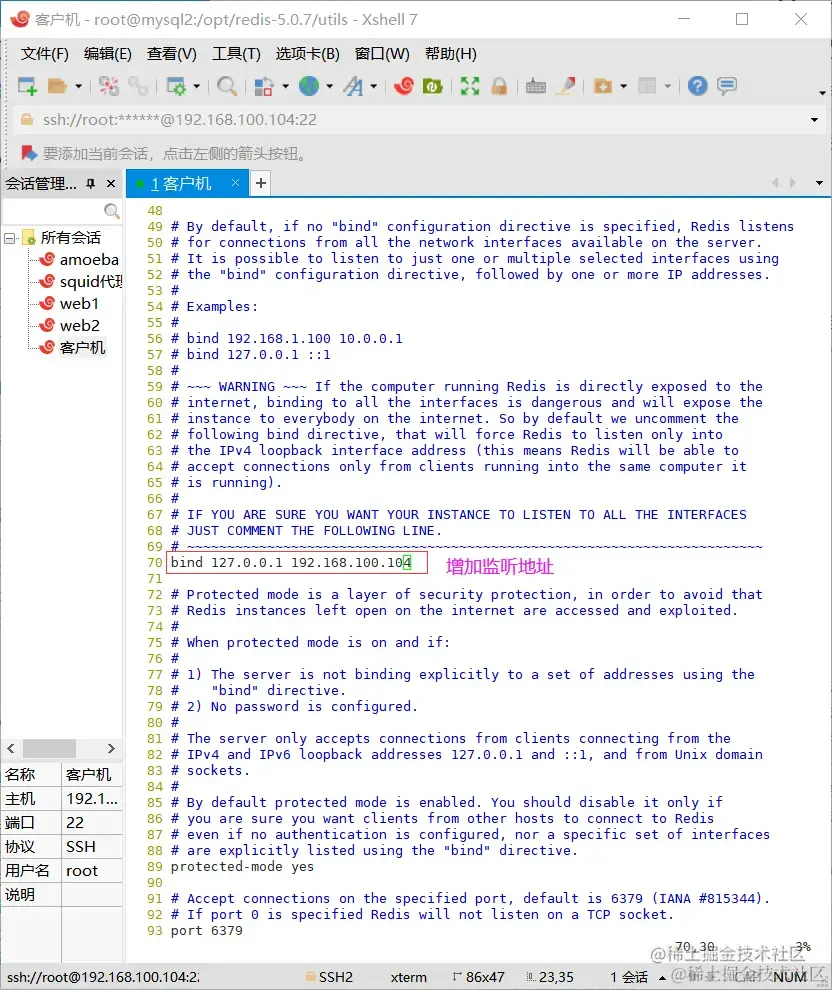Expand the toolbar overflow arrow
This screenshot has width=832, height=990.
(822, 93)
